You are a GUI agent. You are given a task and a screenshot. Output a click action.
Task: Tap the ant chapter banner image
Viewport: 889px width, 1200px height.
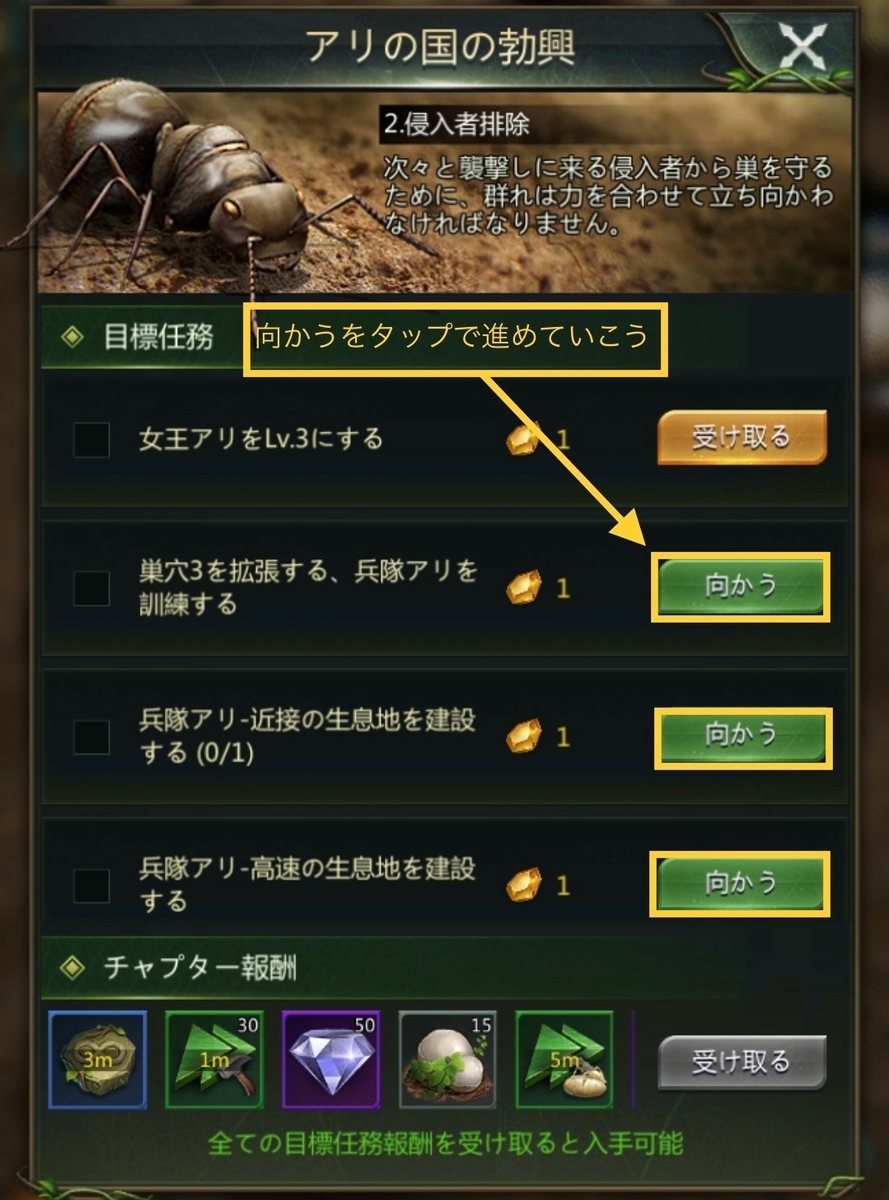point(445,192)
